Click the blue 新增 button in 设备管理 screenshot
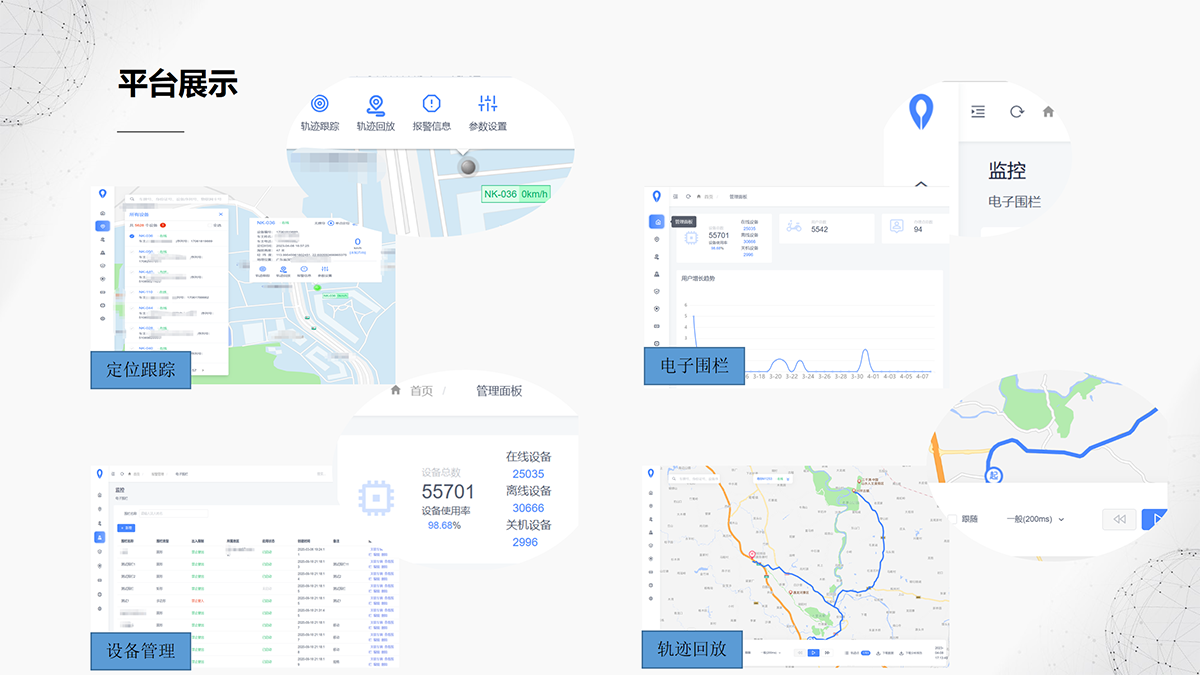The image size is (1200, 675). (126, 527)
